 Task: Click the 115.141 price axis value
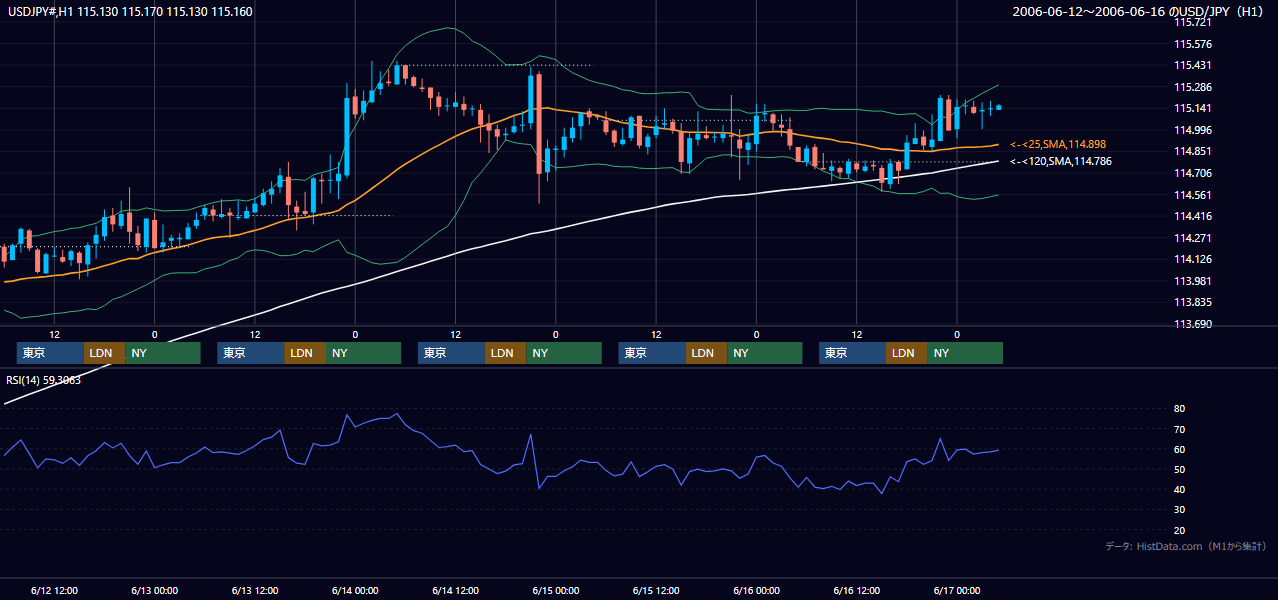(1192, 108)
